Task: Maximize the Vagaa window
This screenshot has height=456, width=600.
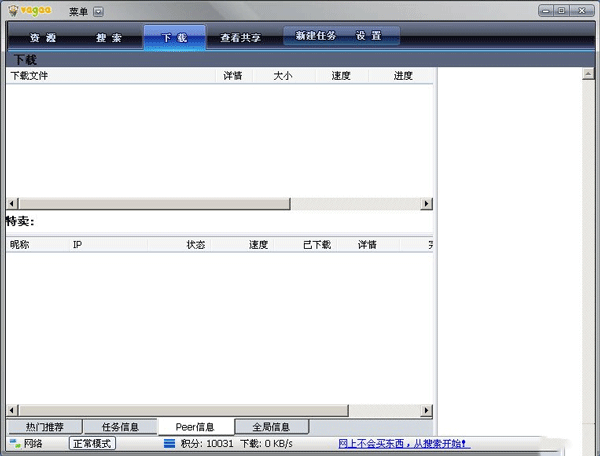Action: pyautogui.click(x=562, y=11)
